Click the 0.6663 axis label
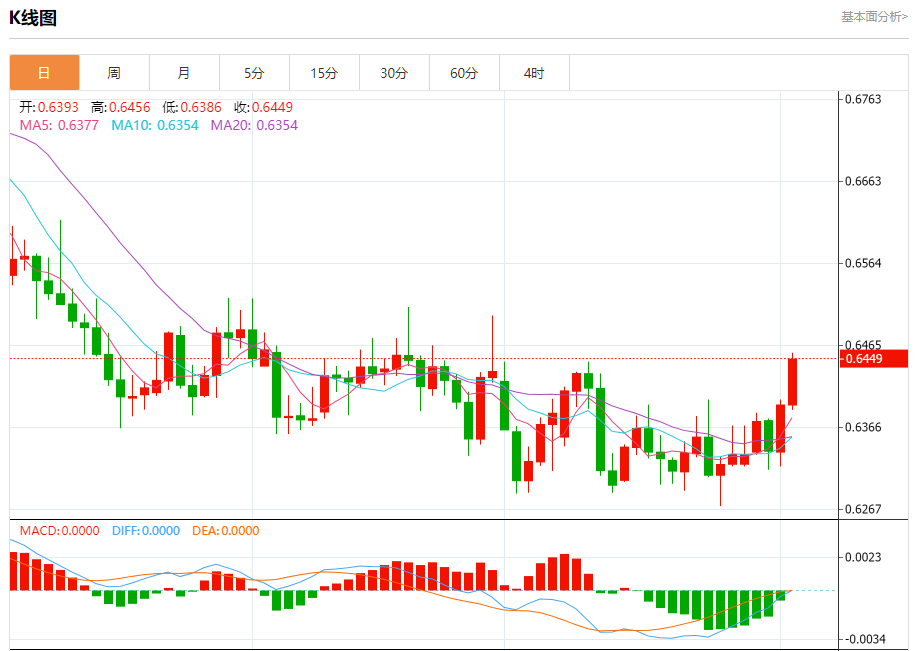The image size is (915, 651). pos(863,181)
